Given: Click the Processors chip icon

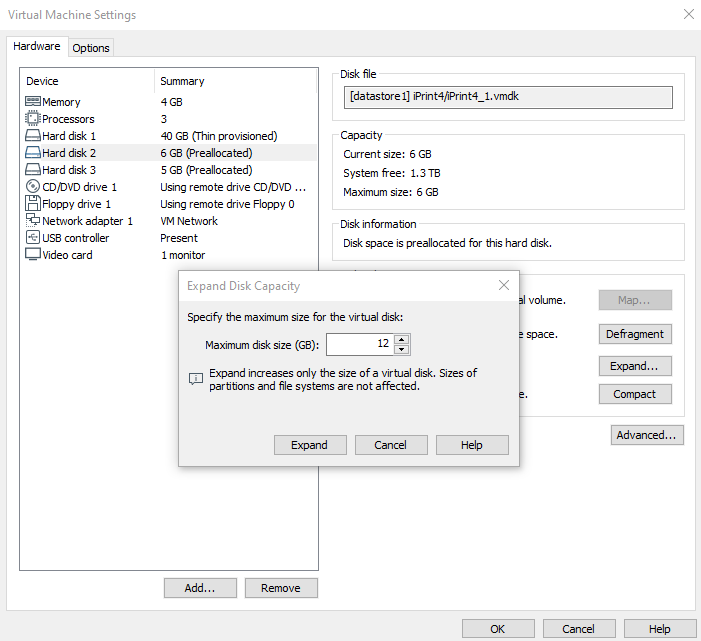Looking at the screenshot, I should pos(33,119).
